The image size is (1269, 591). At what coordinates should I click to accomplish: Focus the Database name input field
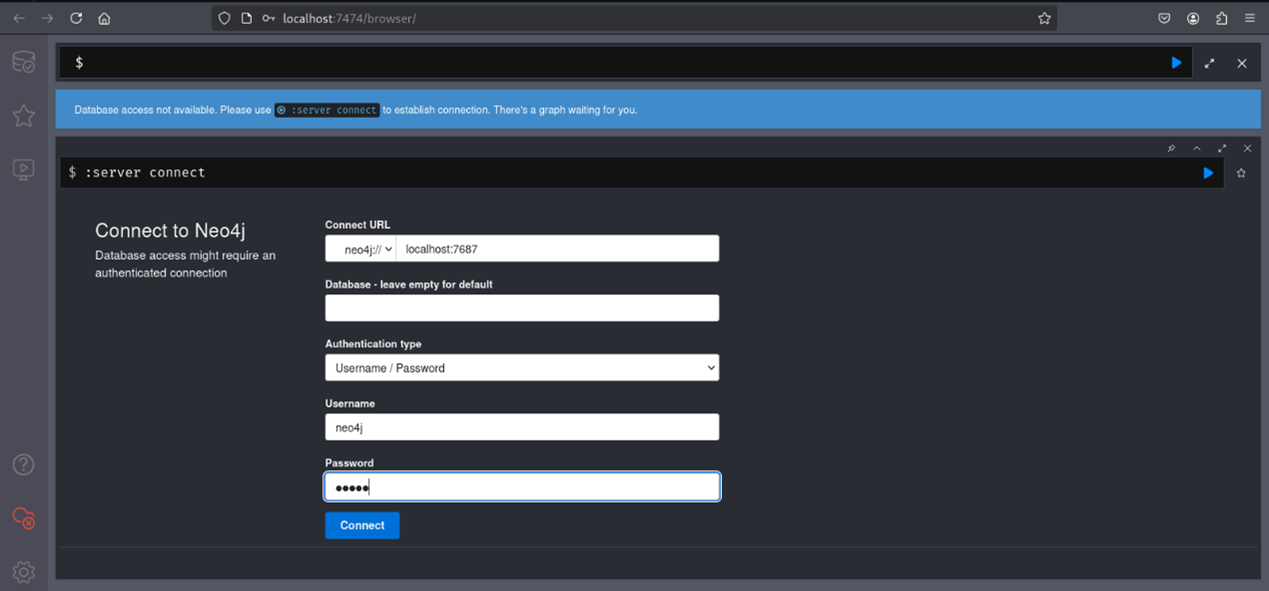pyautogui.click(x=521, y=308)
